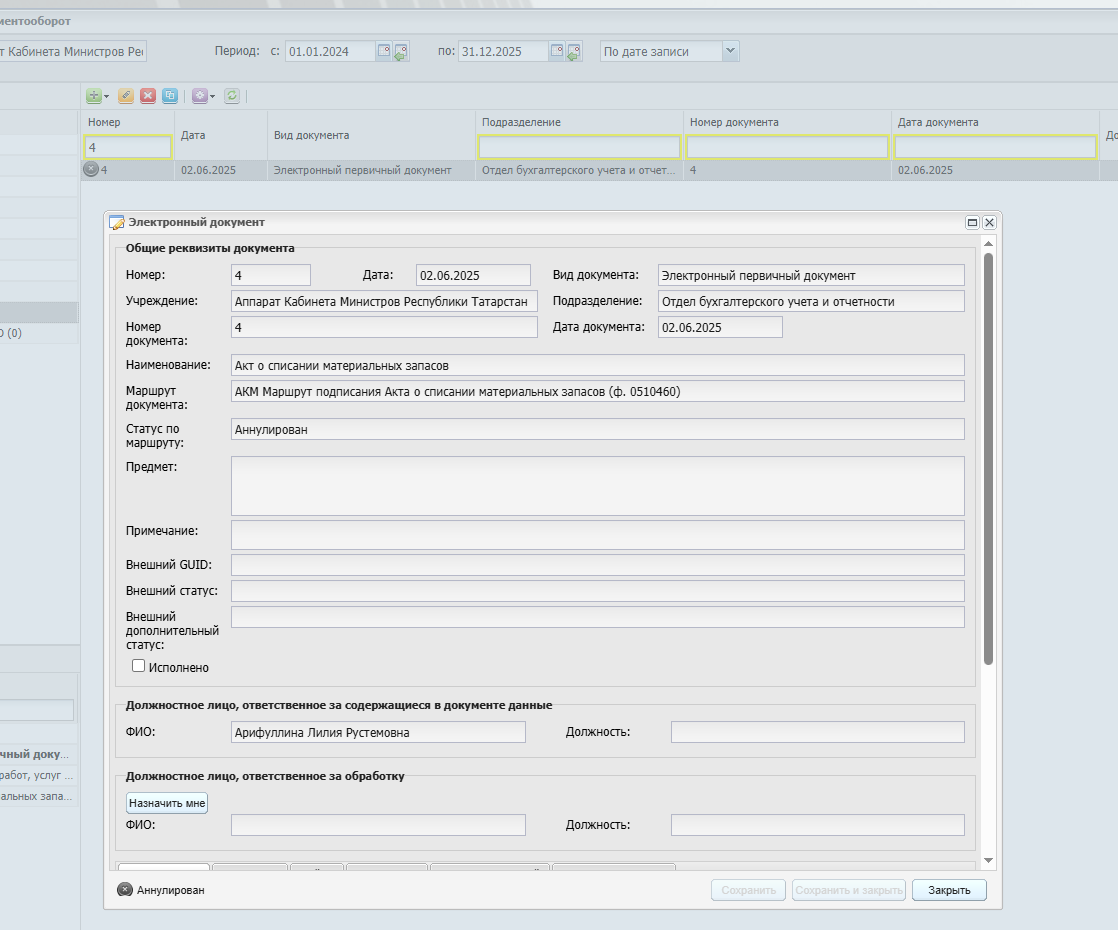Open calendar picker for period end date
This screenshot has height=930, width=1118.
click(x=557, y=51)
